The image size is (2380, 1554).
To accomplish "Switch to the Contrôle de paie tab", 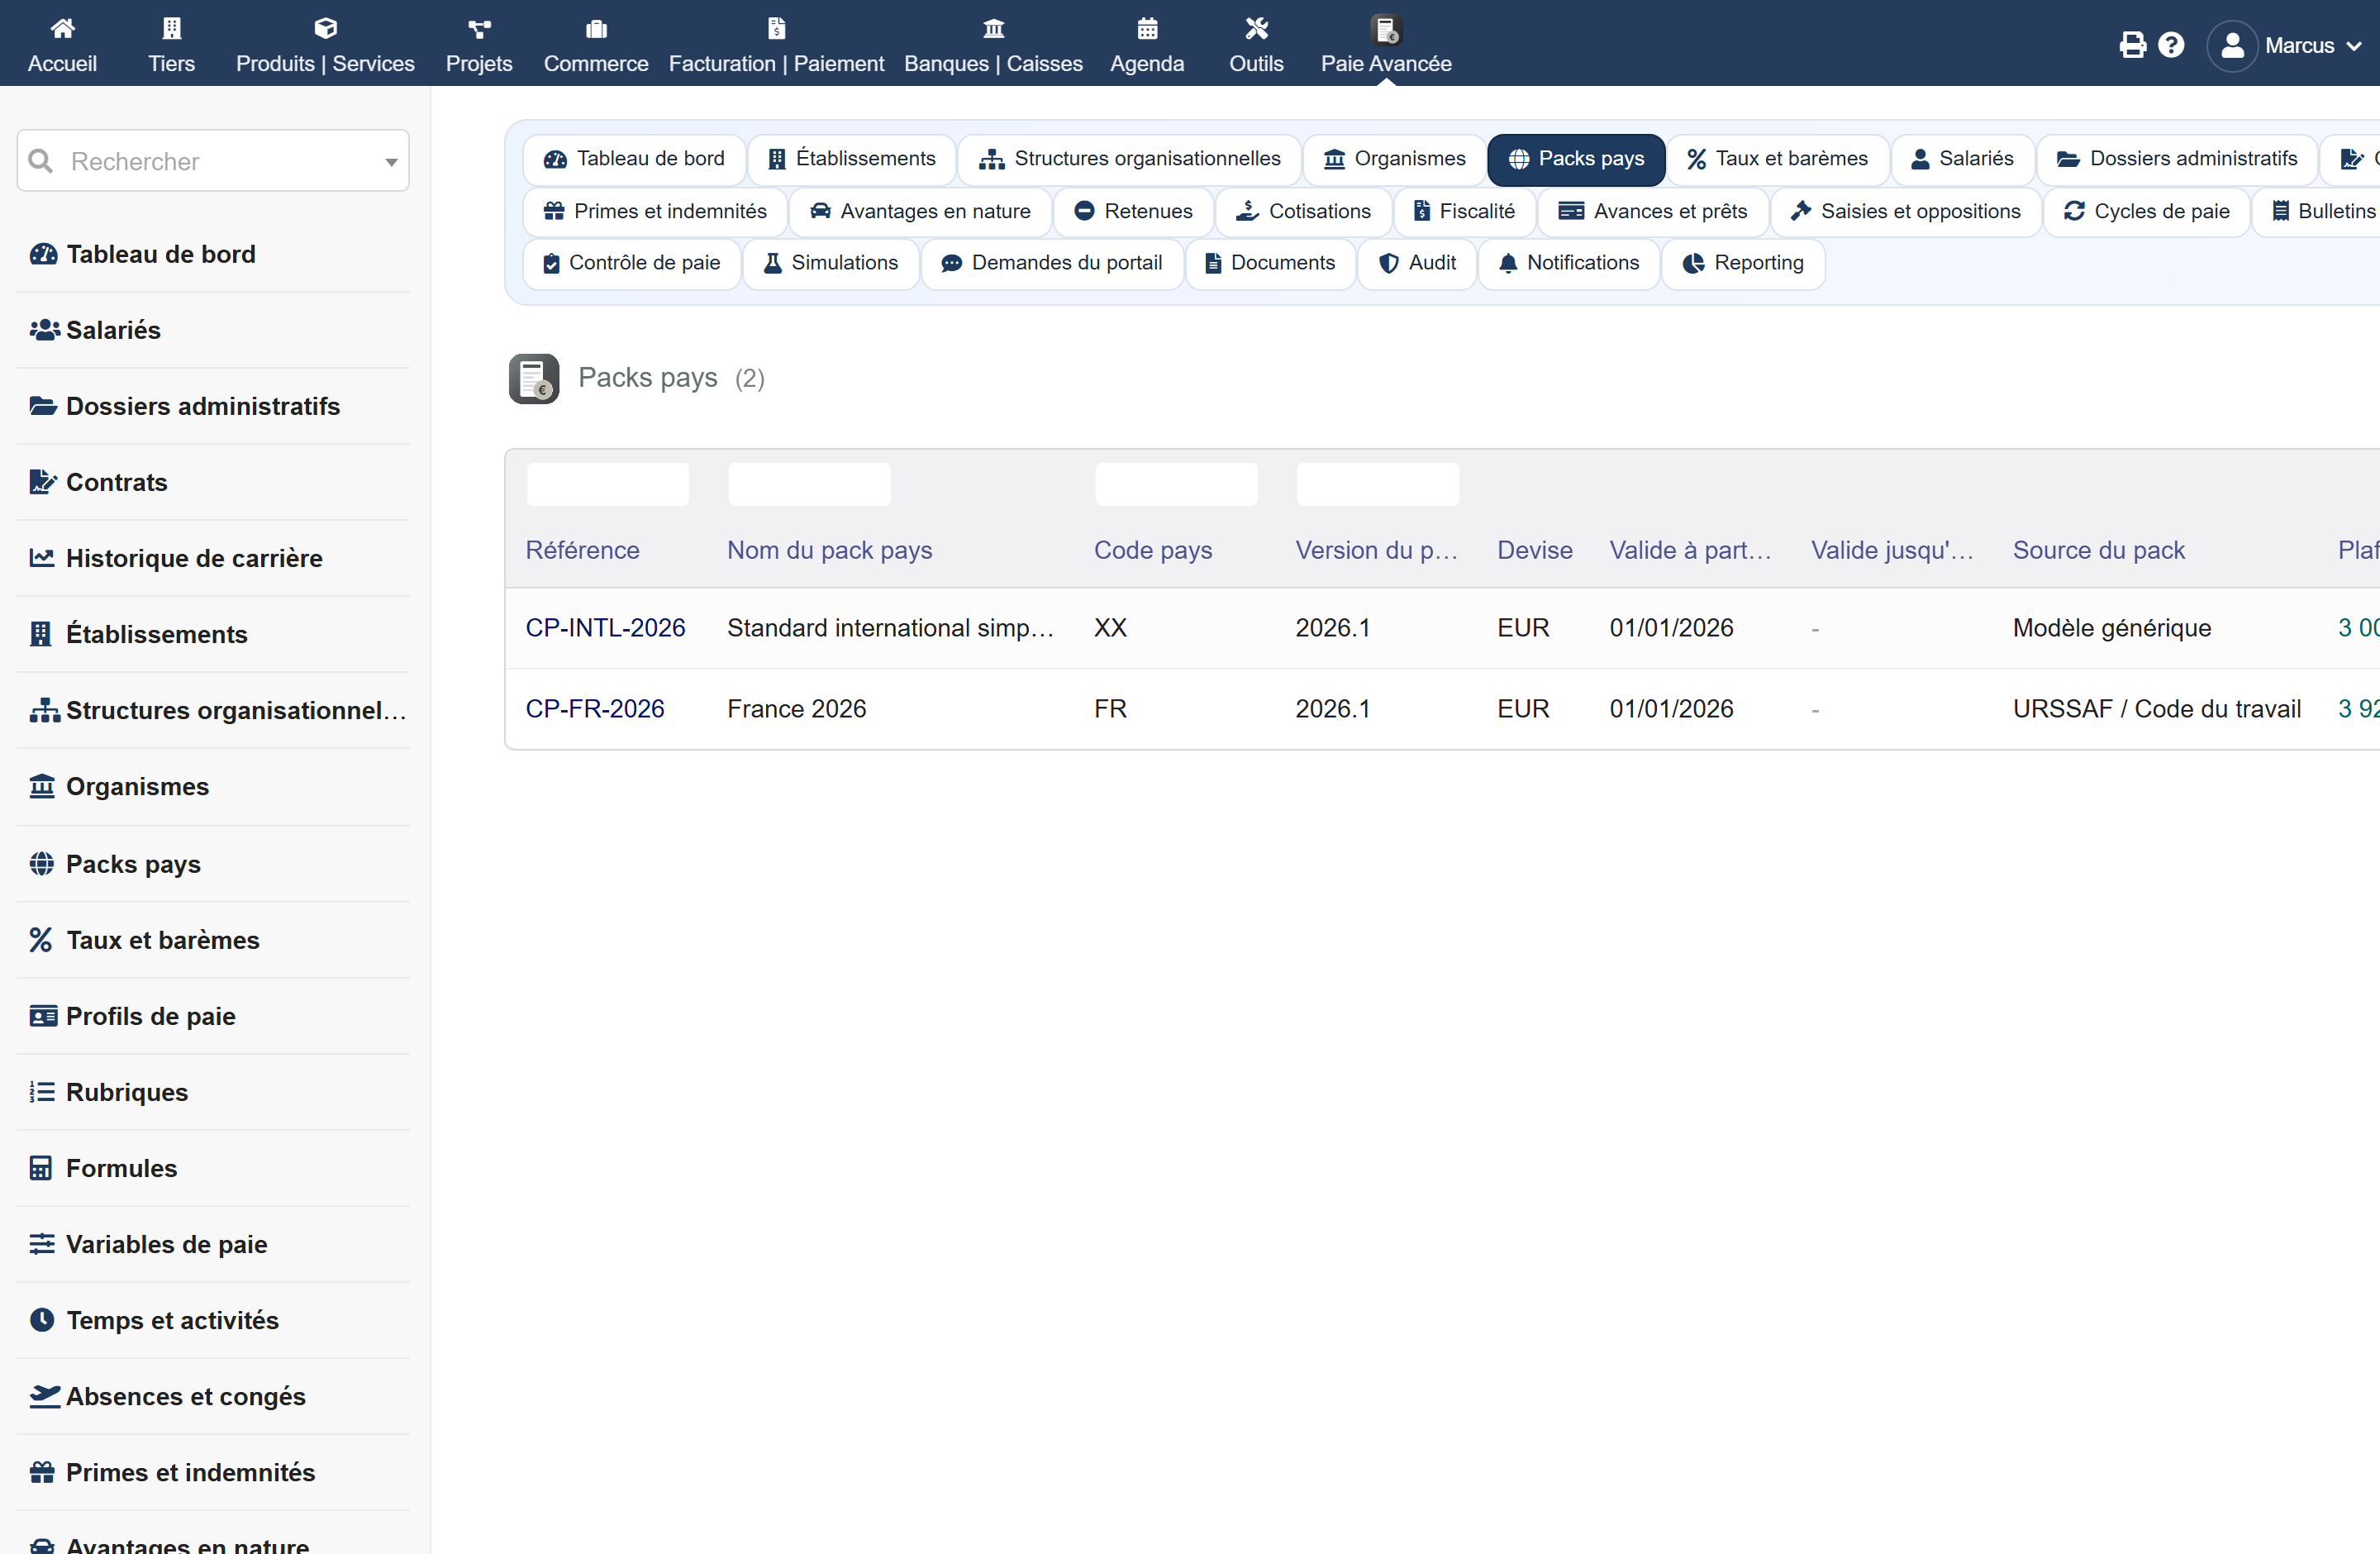I will point(632,263).
